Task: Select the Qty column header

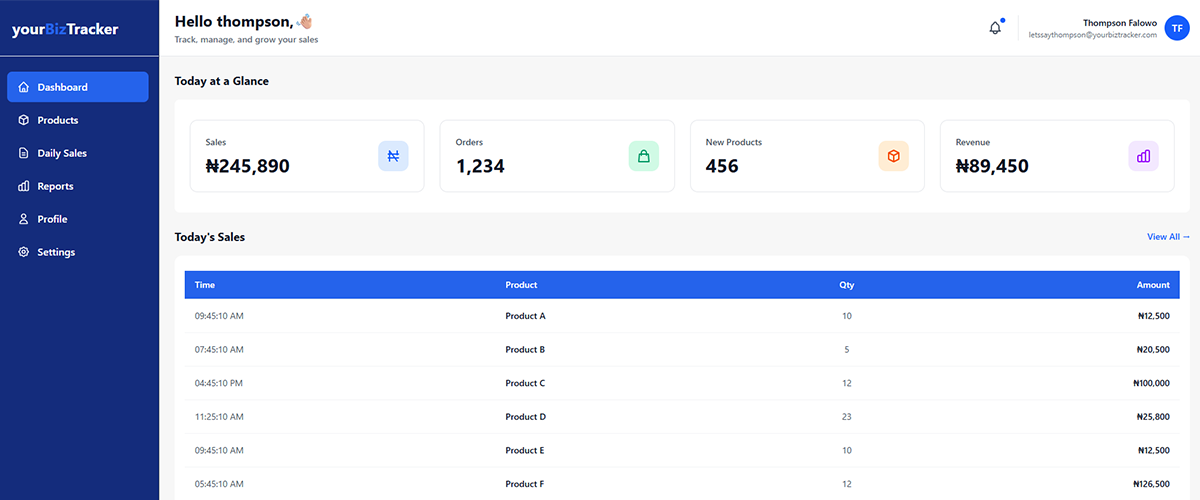Action: 846,285
